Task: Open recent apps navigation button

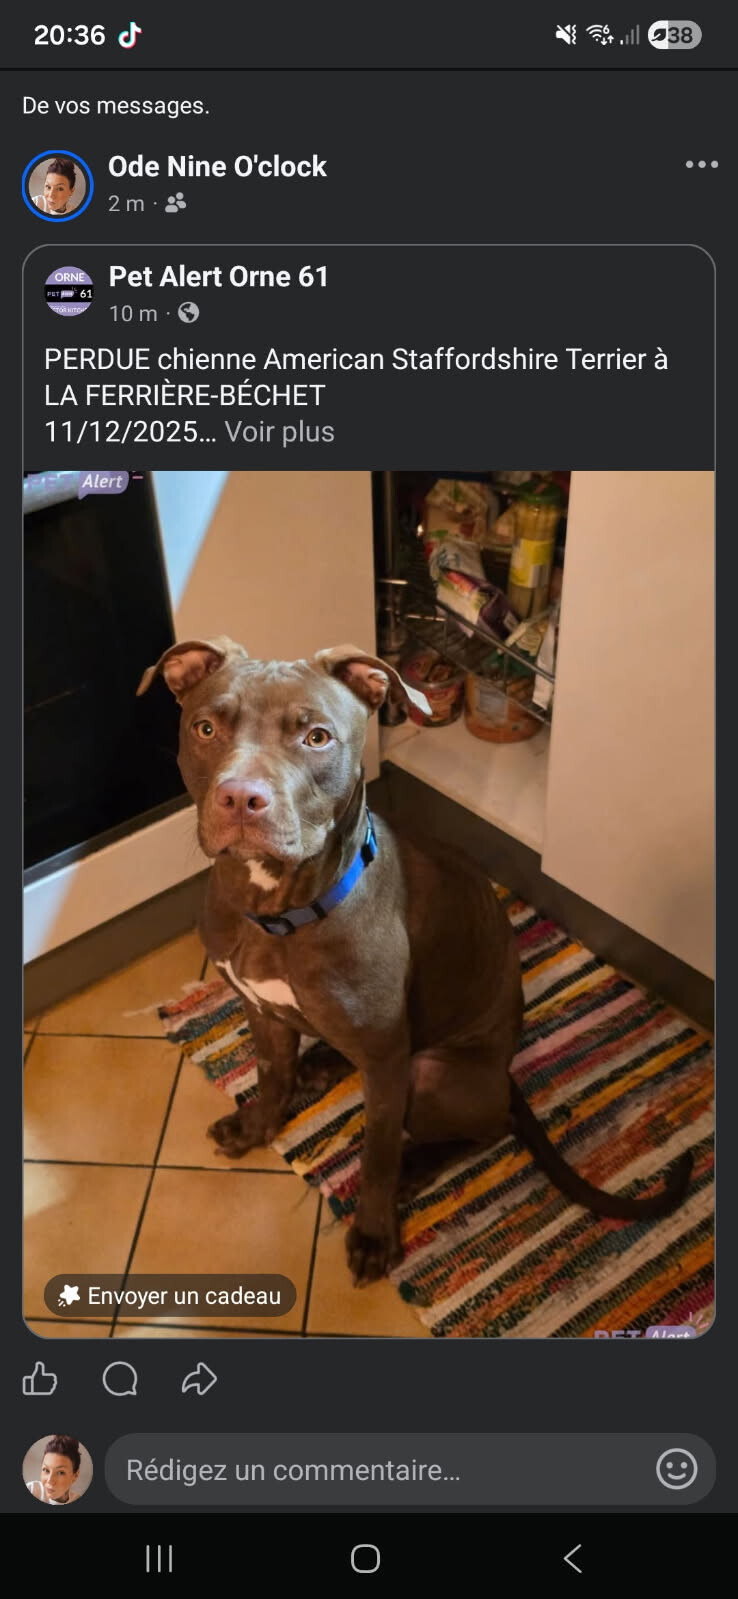Action: (159, 1558)
